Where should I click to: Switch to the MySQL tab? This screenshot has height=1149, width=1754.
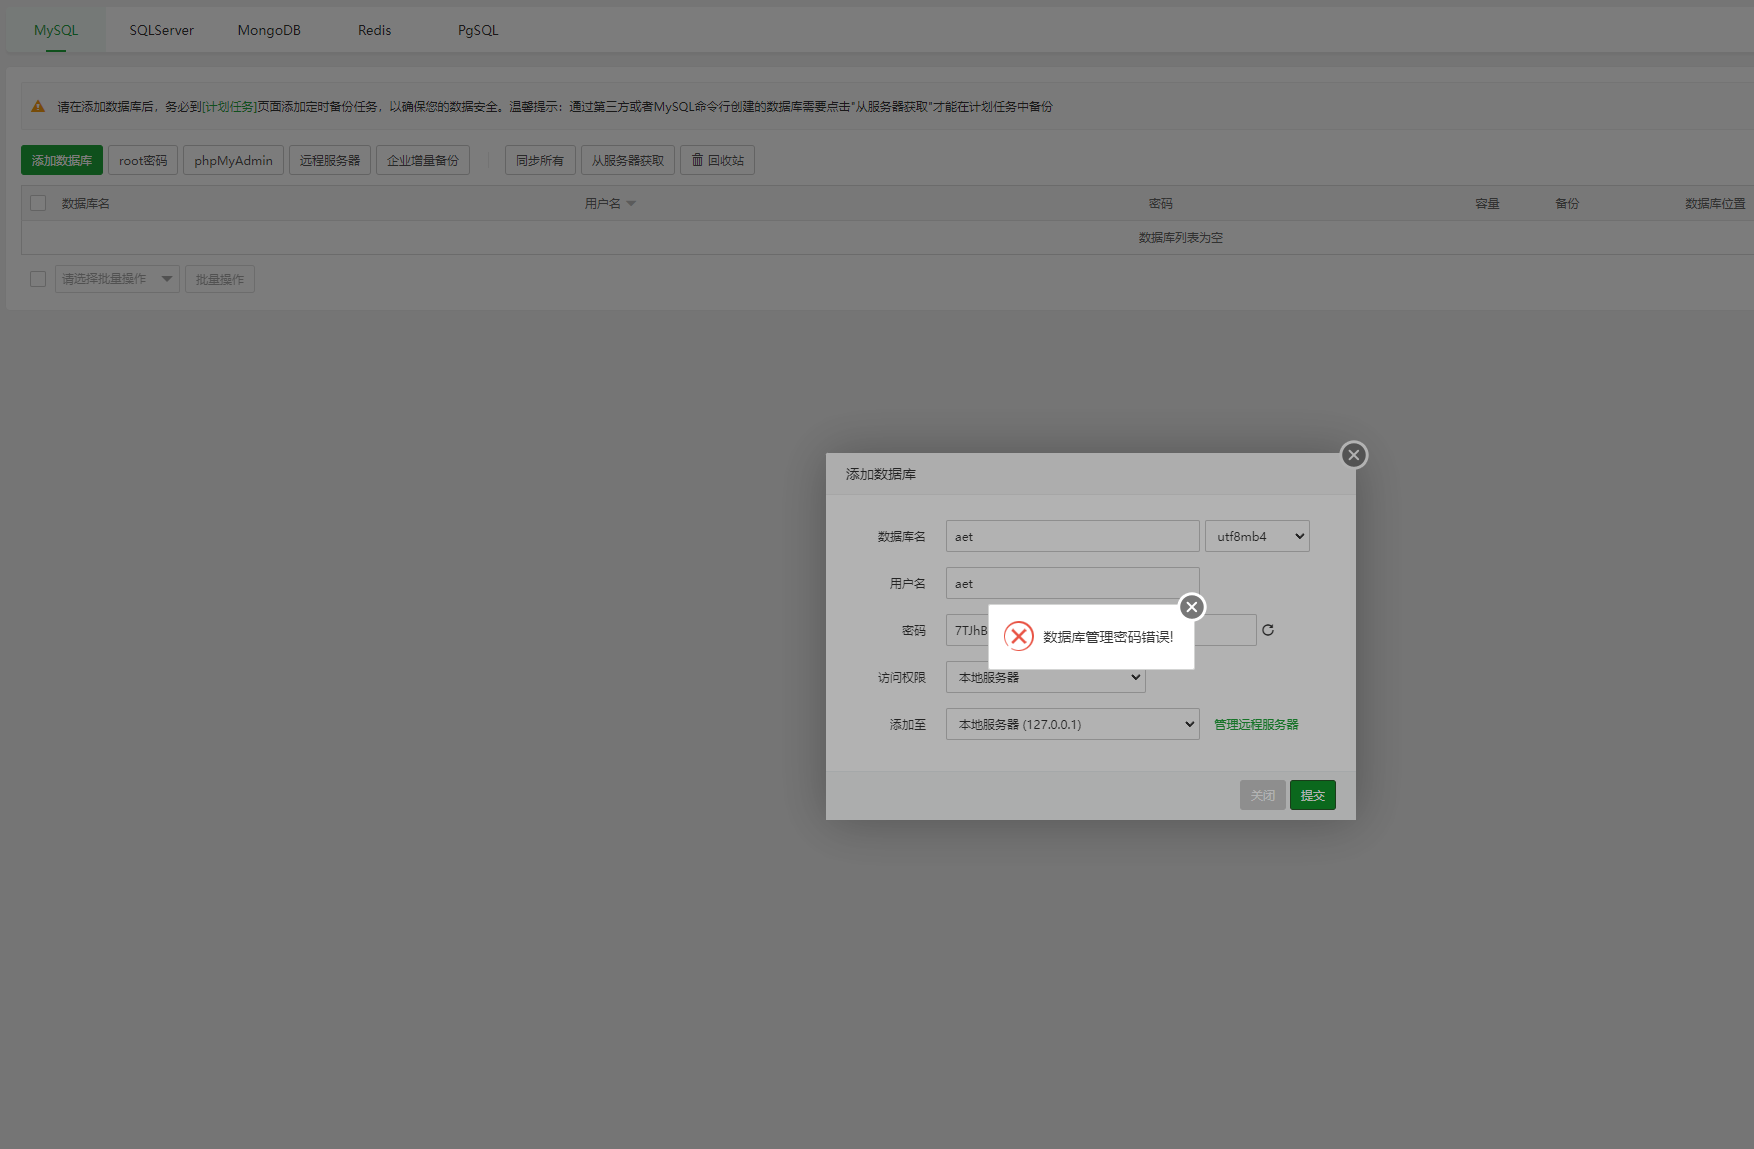[x=56, y=30]
